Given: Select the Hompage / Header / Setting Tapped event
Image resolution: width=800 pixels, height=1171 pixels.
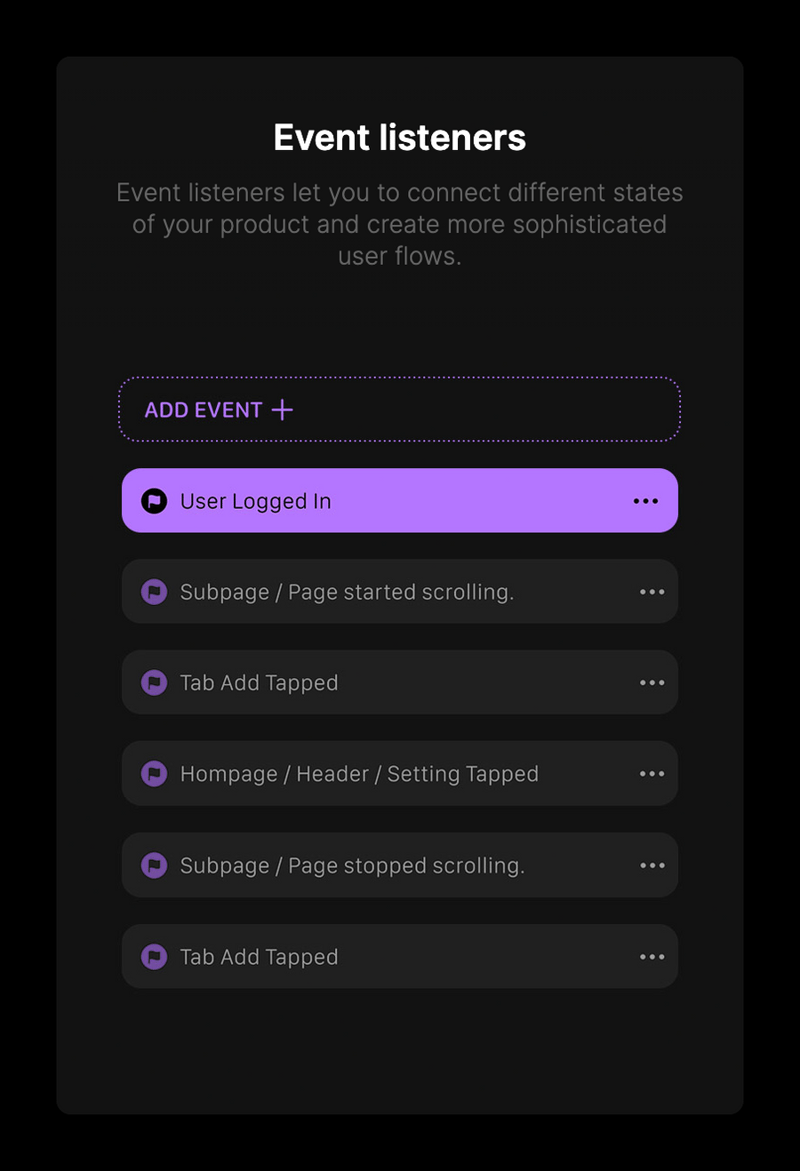Looking at the screenshot, I should coord(400,773).
